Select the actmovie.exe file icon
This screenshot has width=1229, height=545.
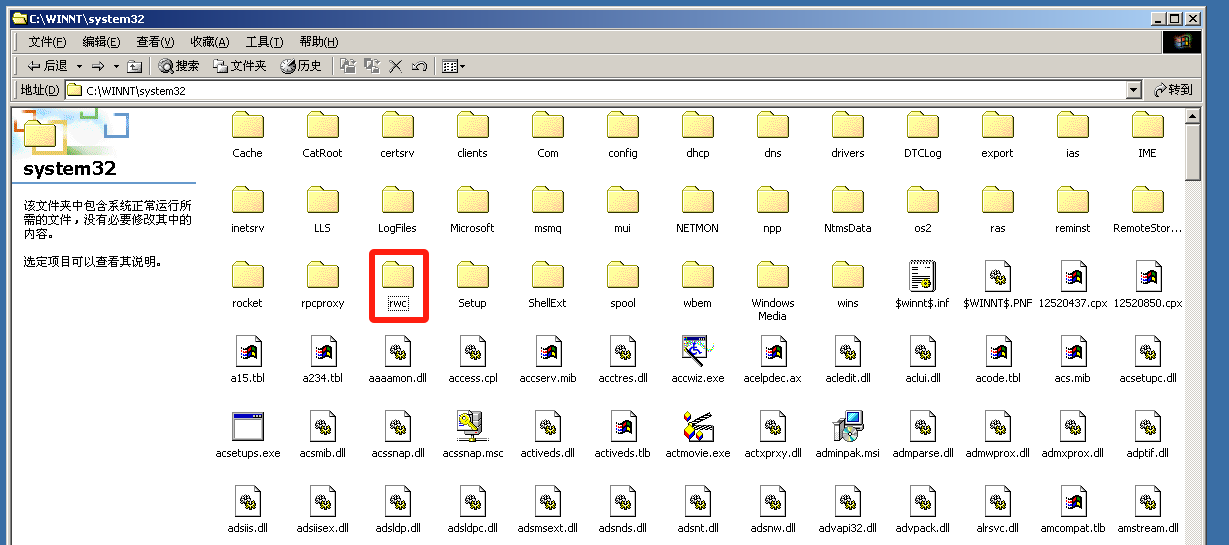click(x=697, y=426)
